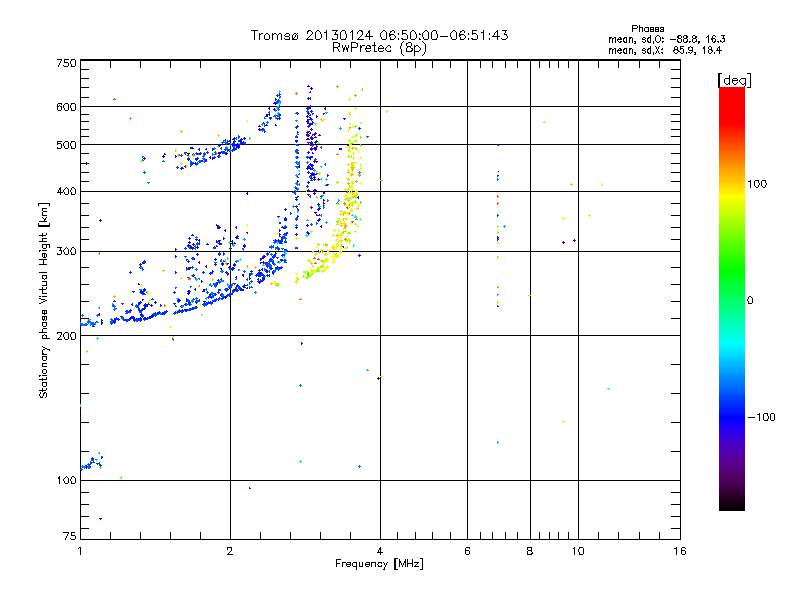
Task: Click x-axis tick label "1"
Action: tap(80, 551)
